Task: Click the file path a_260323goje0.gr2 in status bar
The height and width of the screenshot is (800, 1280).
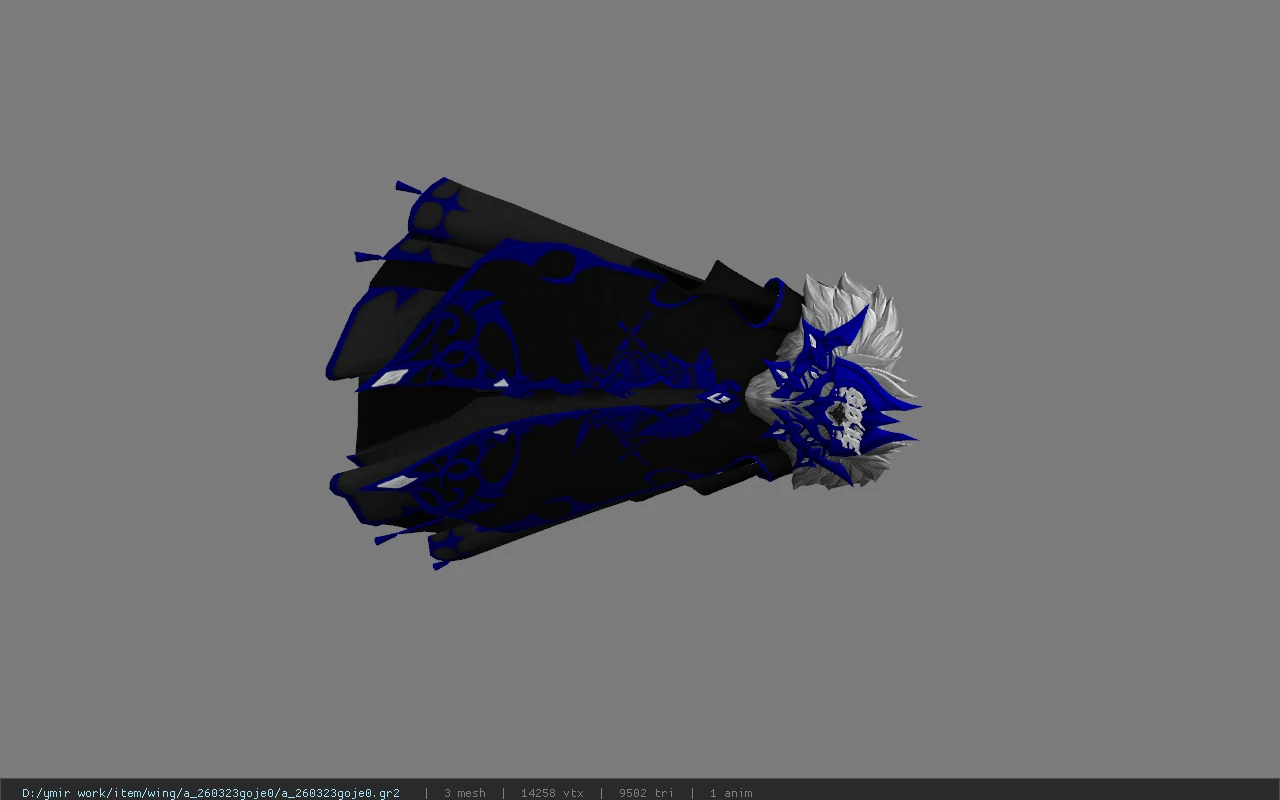Action: (211, 793)
